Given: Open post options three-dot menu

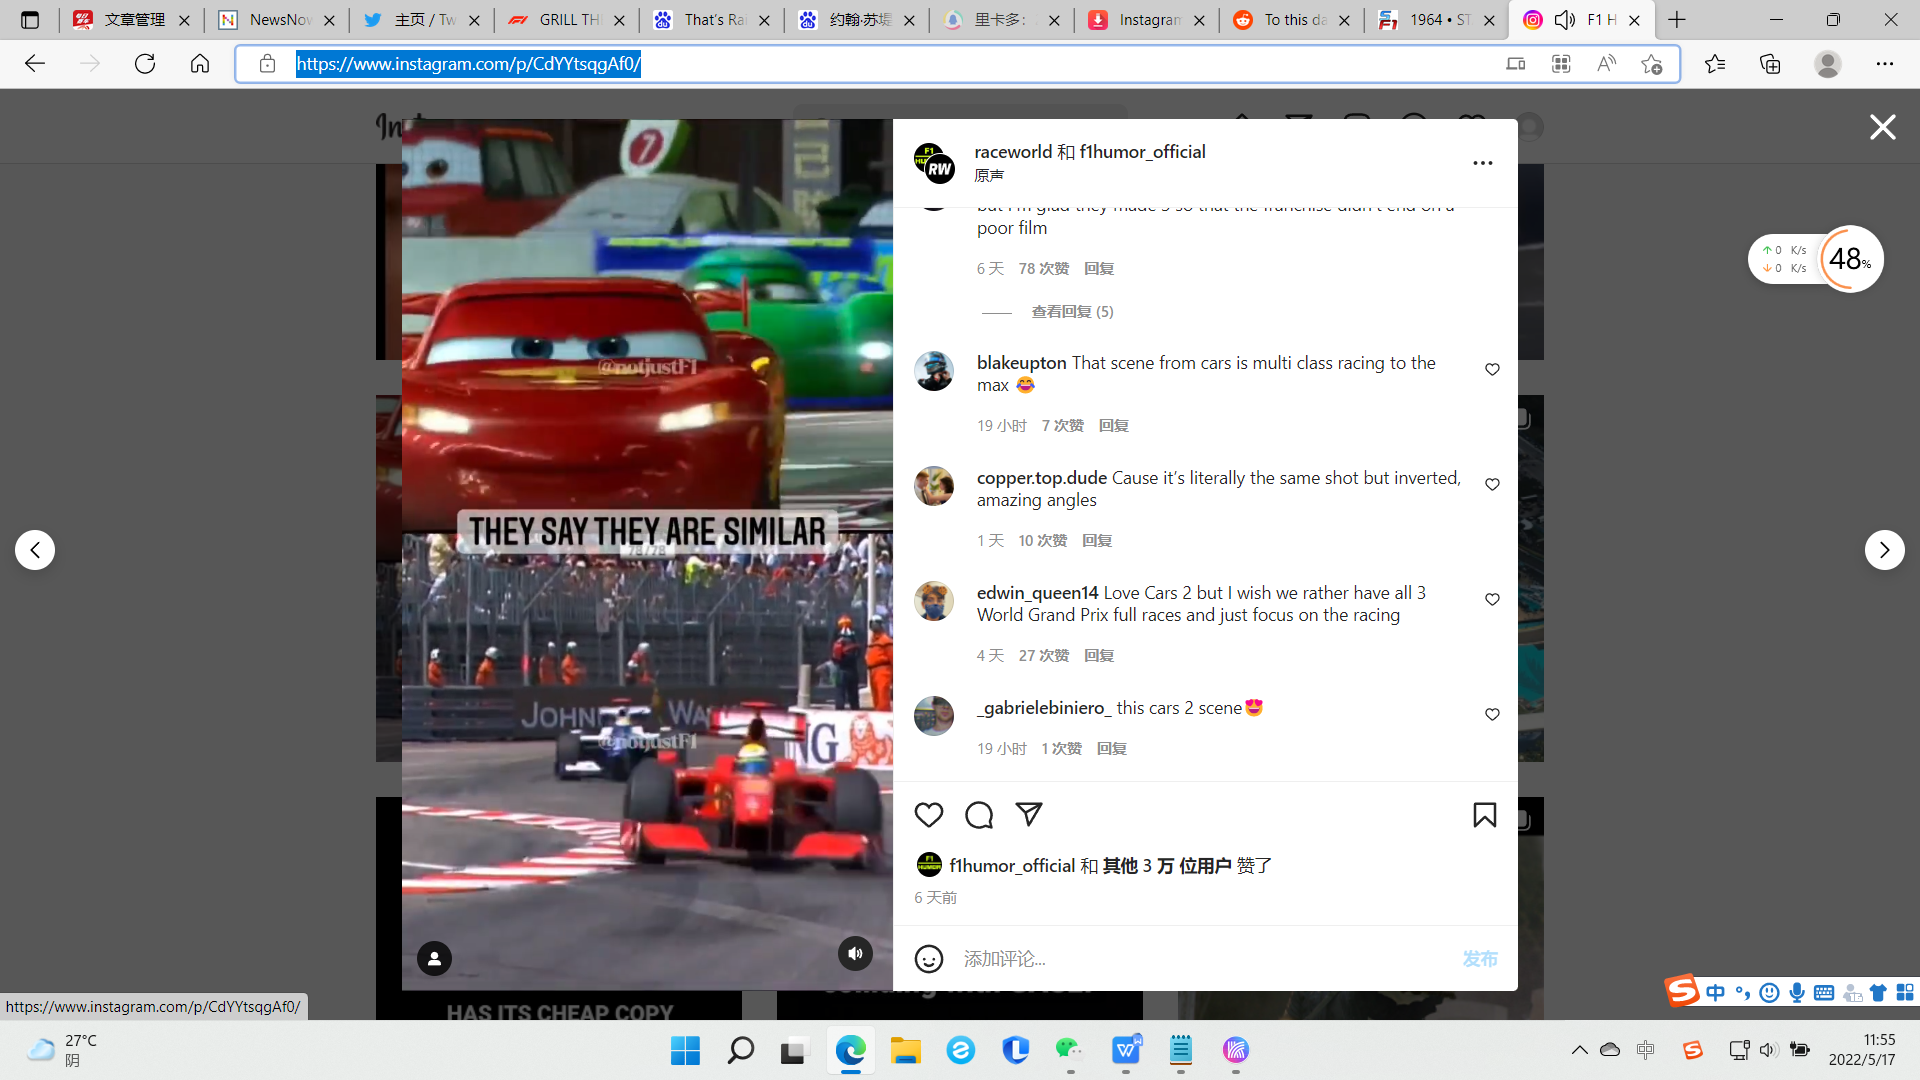Looking at the screenshot, I should pyautogui.click(x=1483, y=163).
